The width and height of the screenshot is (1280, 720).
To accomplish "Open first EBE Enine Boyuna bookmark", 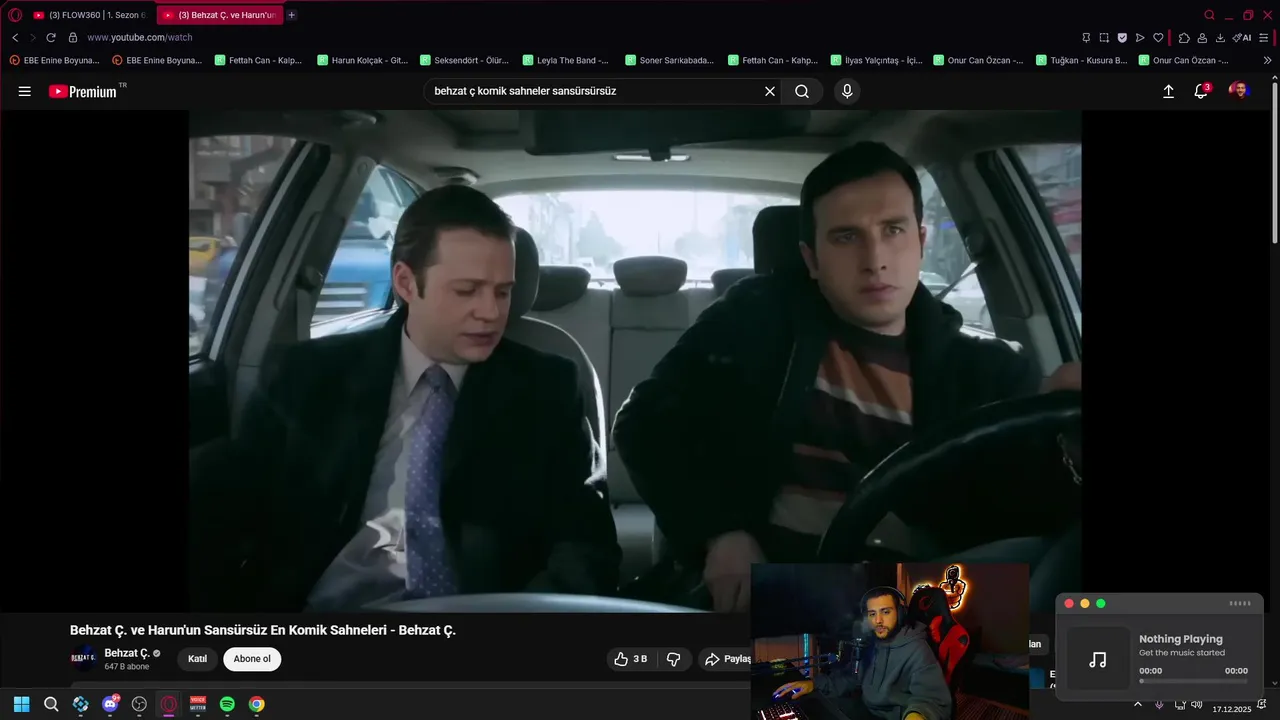I will tap(55, 60).
